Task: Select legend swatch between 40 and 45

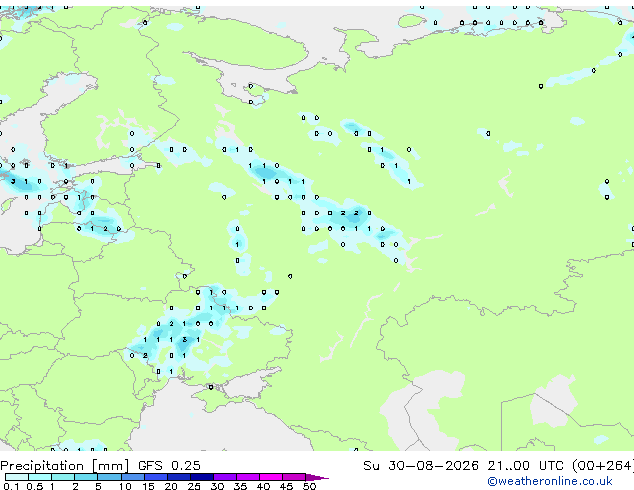Action: [271, 477]
